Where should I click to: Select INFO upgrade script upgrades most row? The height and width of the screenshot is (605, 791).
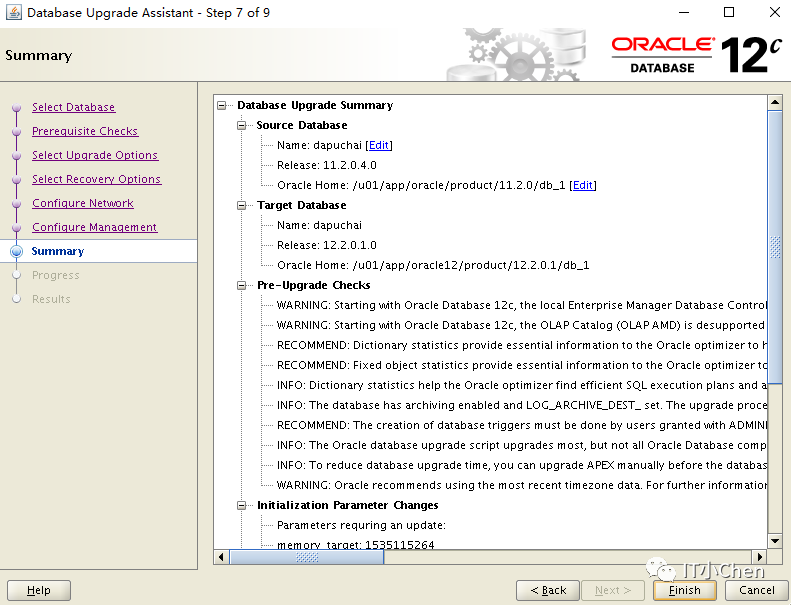coord(522,446)
